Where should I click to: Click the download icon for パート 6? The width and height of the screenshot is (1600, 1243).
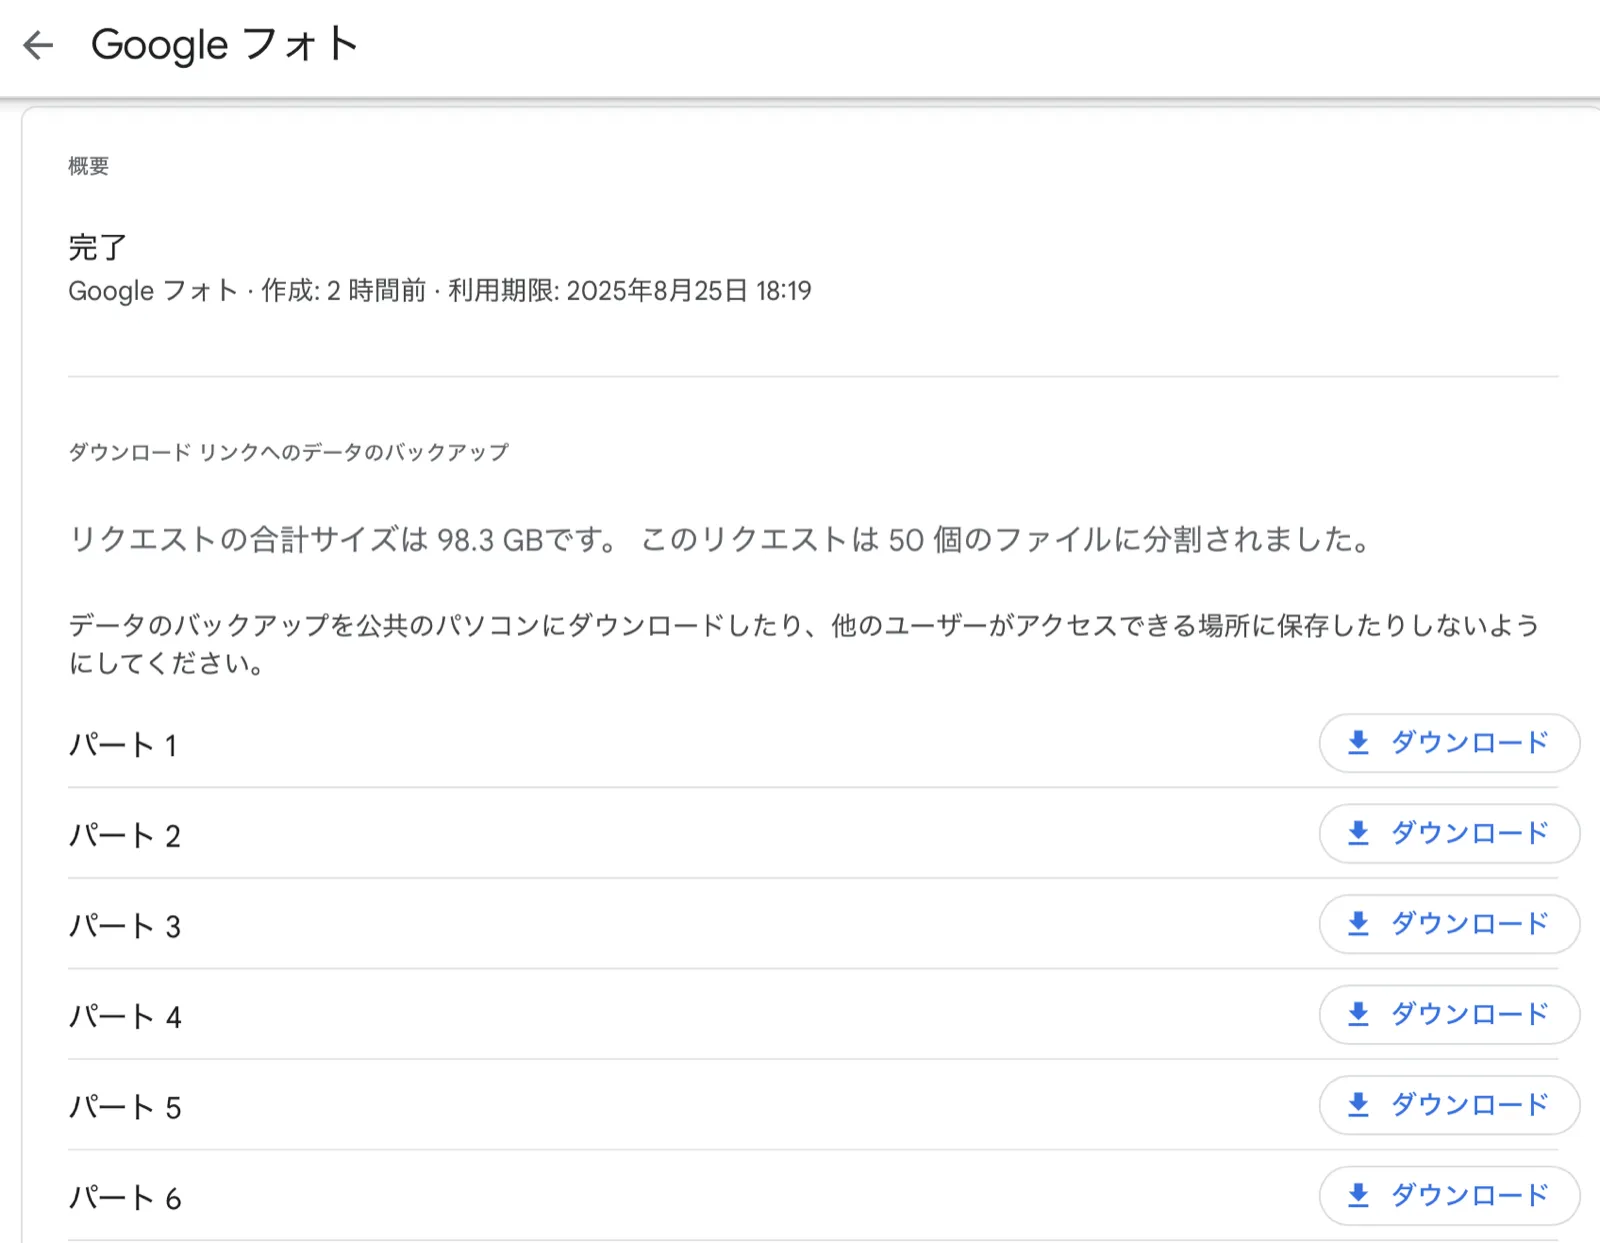[x=1357, y=1195]
